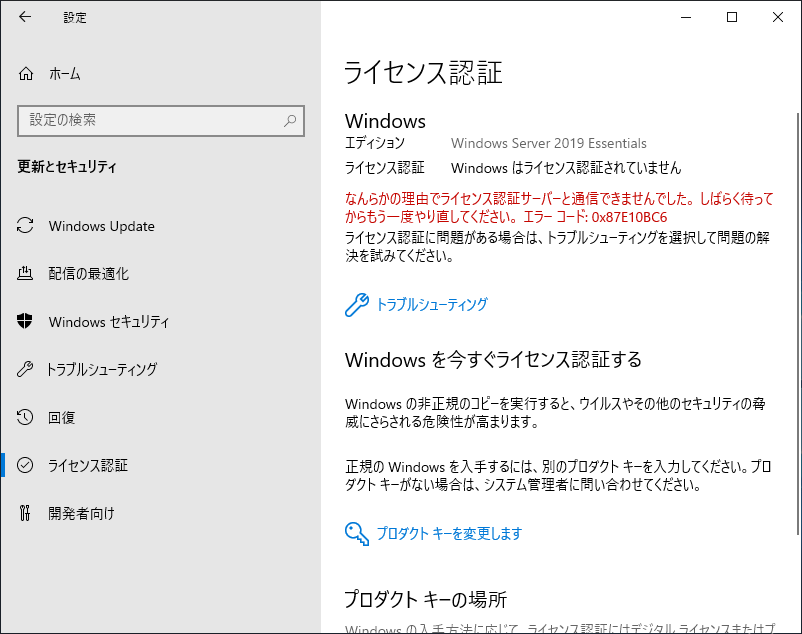Click the 設定の検索 search box
The width and height of the screenshot is (802, 634).
tap(161, 121)
